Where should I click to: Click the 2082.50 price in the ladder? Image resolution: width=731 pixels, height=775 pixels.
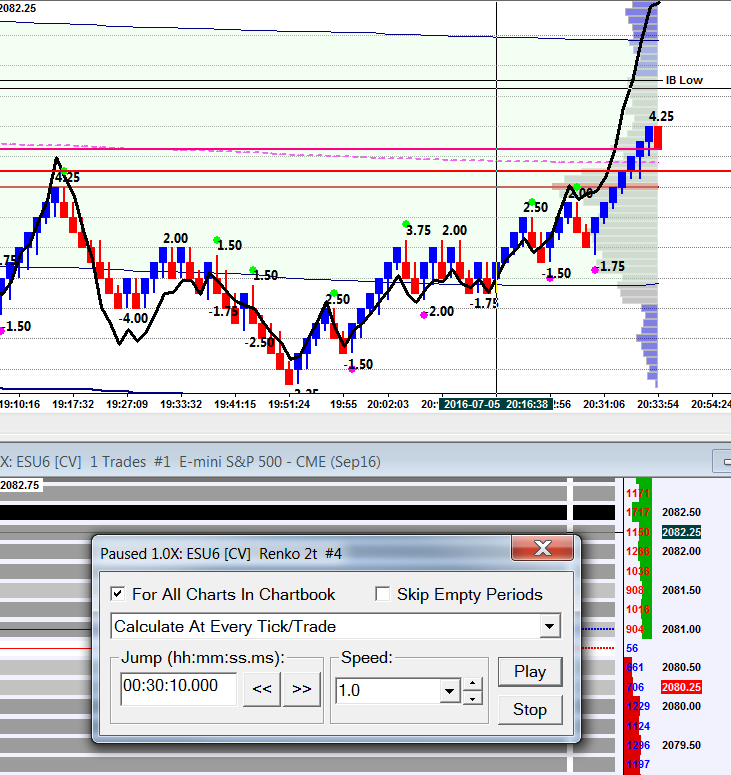[681, 512]
